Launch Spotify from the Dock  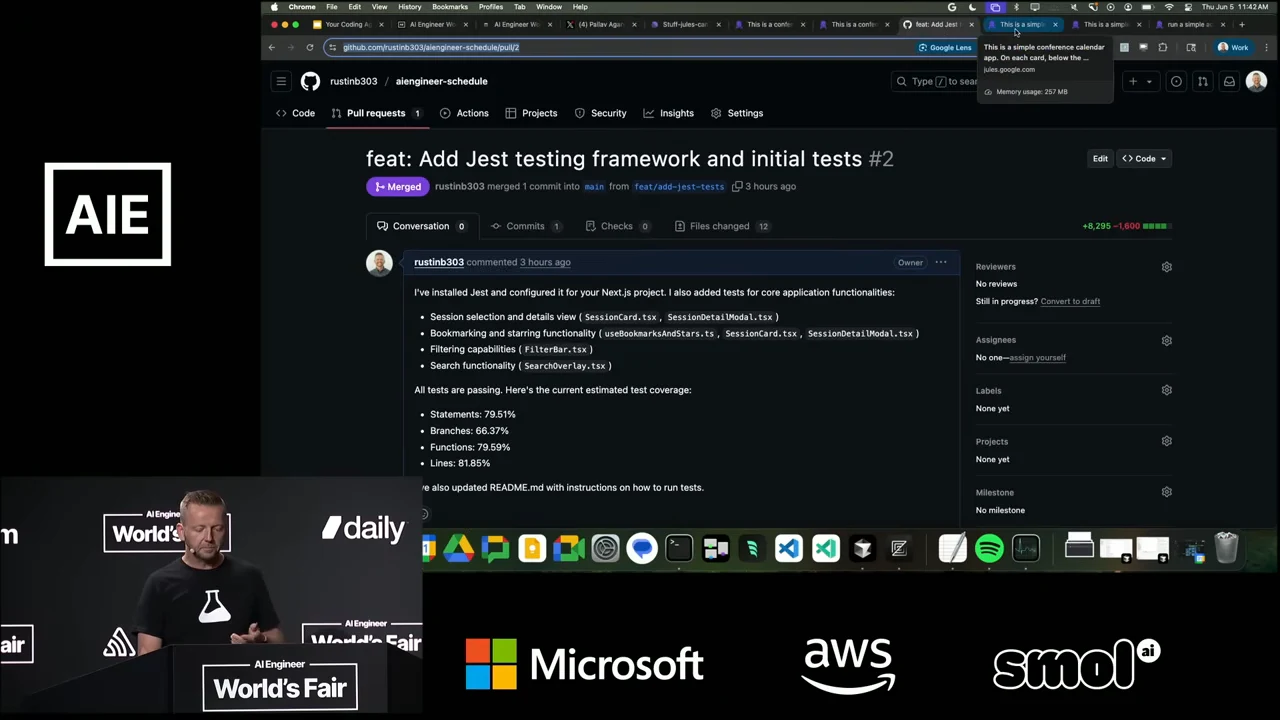(x=989, y=548)
